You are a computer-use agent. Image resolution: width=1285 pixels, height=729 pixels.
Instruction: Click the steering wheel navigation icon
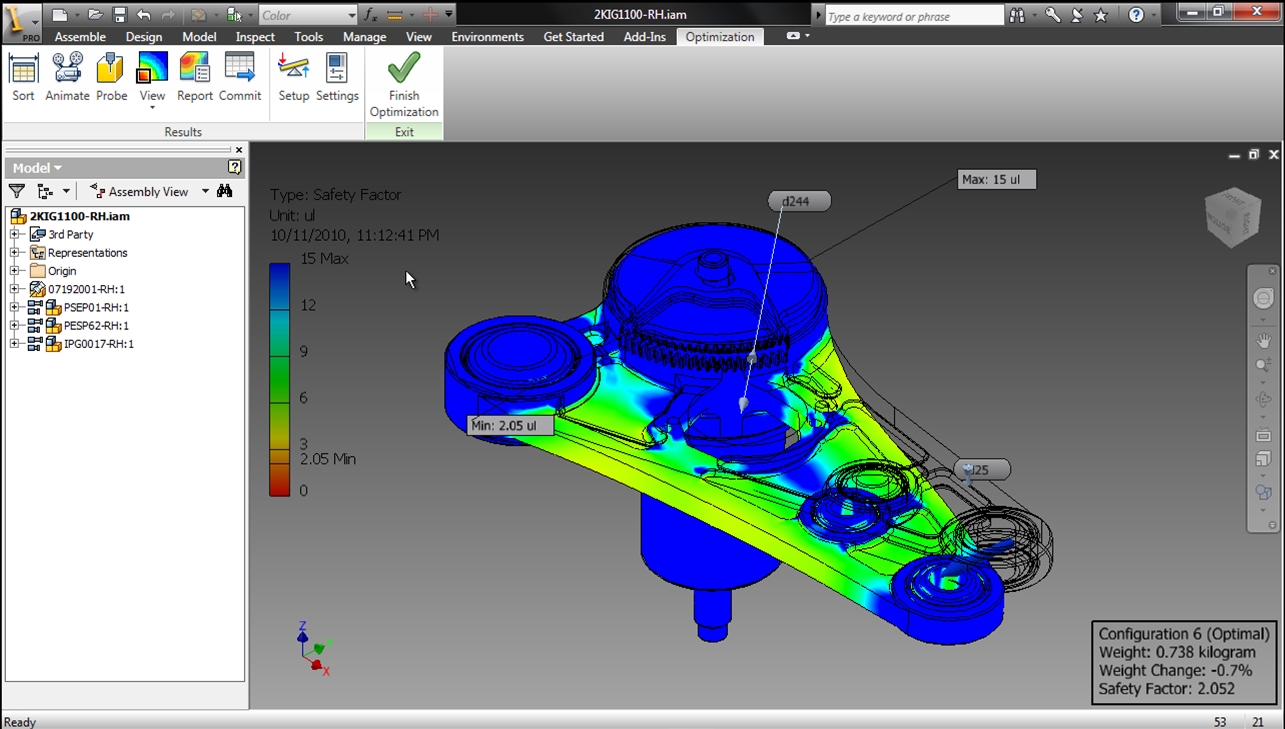tap(1264, 298)
